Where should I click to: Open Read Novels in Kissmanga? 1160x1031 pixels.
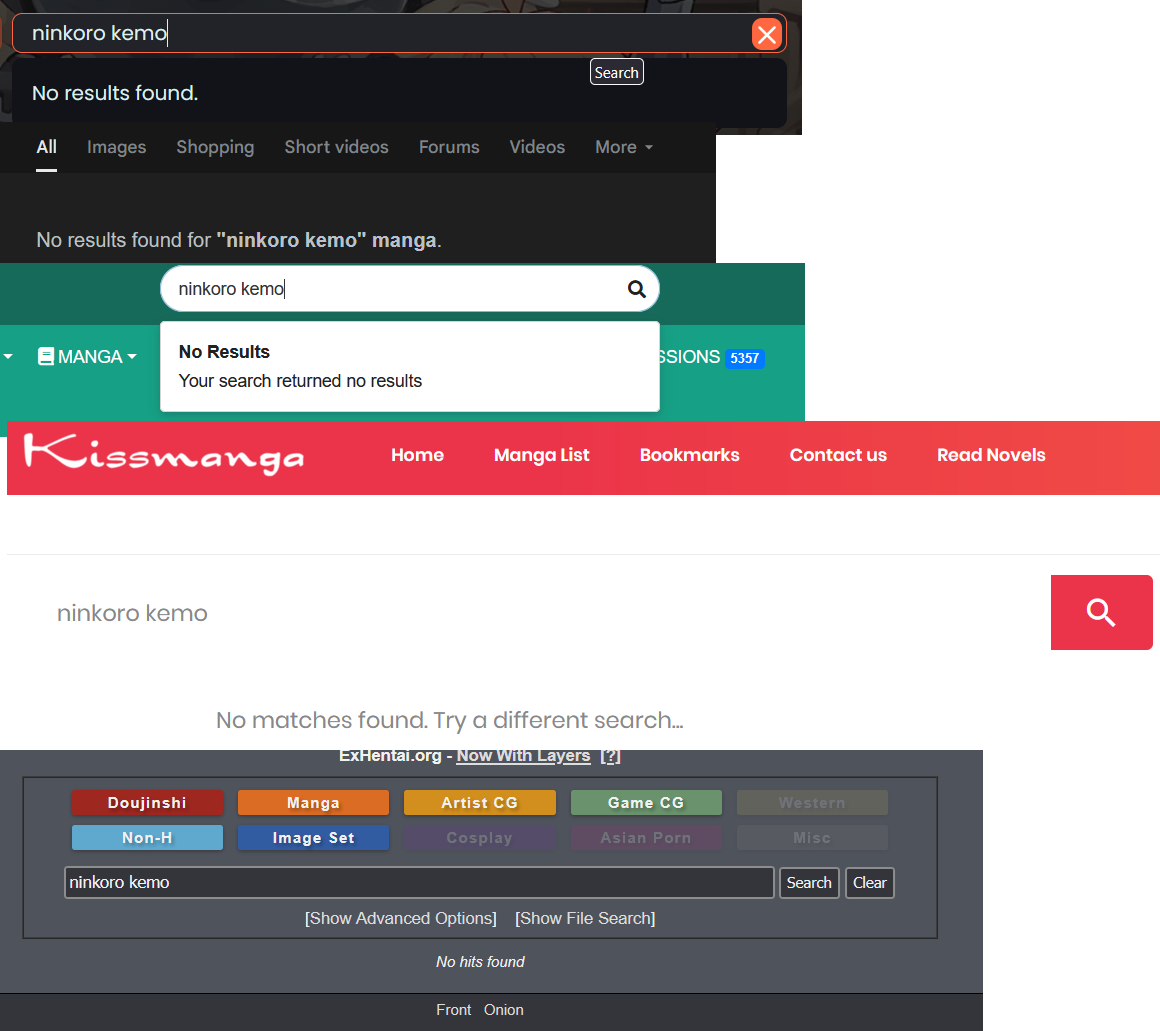(991, 455)
